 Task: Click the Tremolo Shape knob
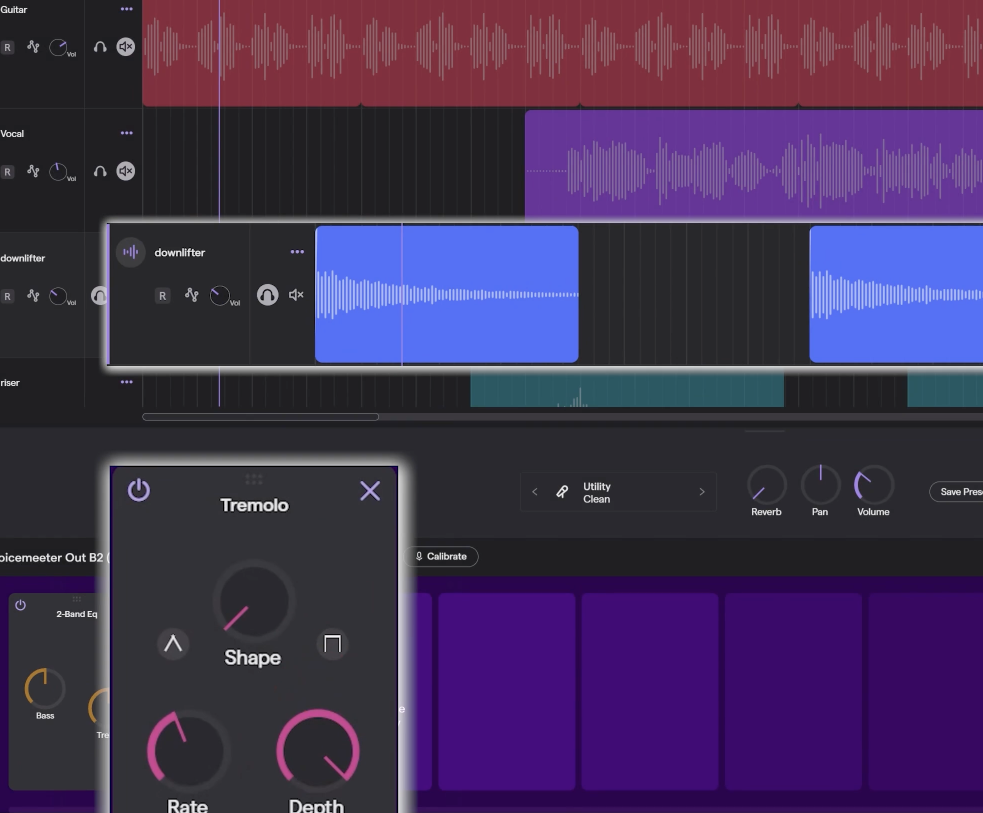[x=254, y=602]
